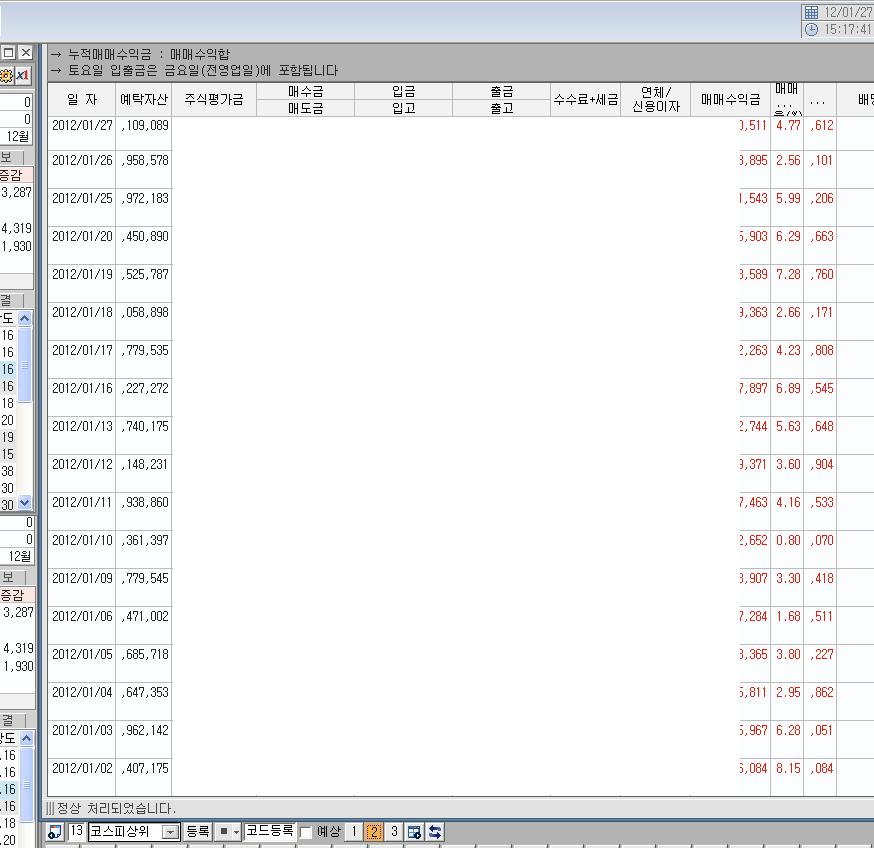
Task: Click the 예탁자산 column header
Action: (x=144, y=100)
